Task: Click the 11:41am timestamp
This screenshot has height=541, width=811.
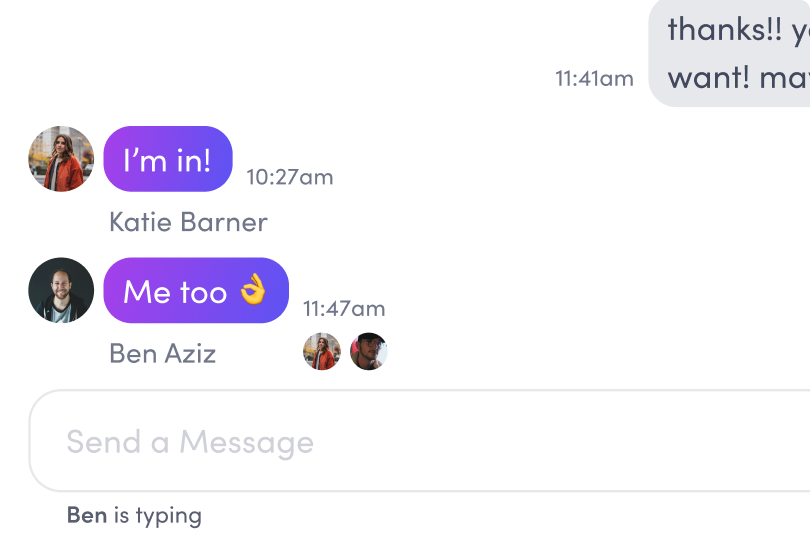Action: 594,78
